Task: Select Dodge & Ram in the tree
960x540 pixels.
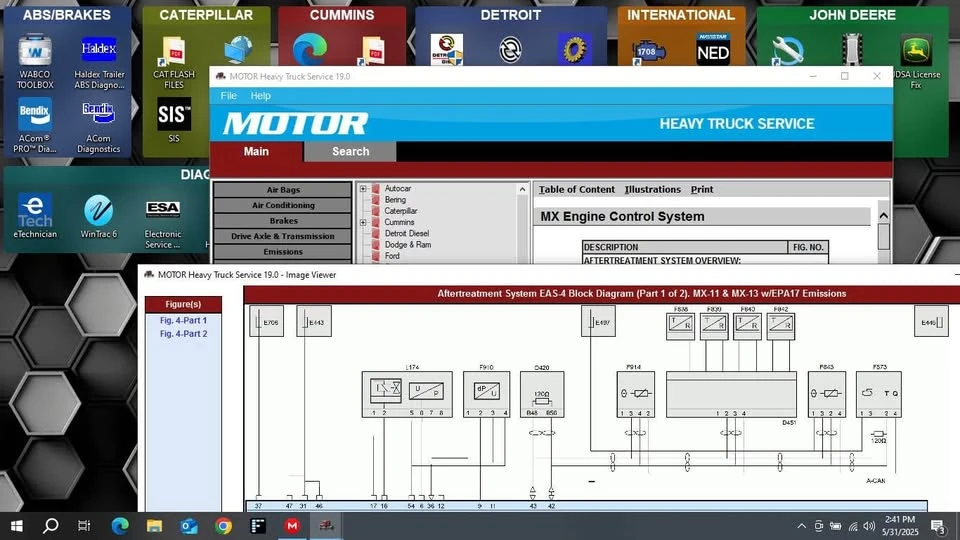Action: pos(408,244)
